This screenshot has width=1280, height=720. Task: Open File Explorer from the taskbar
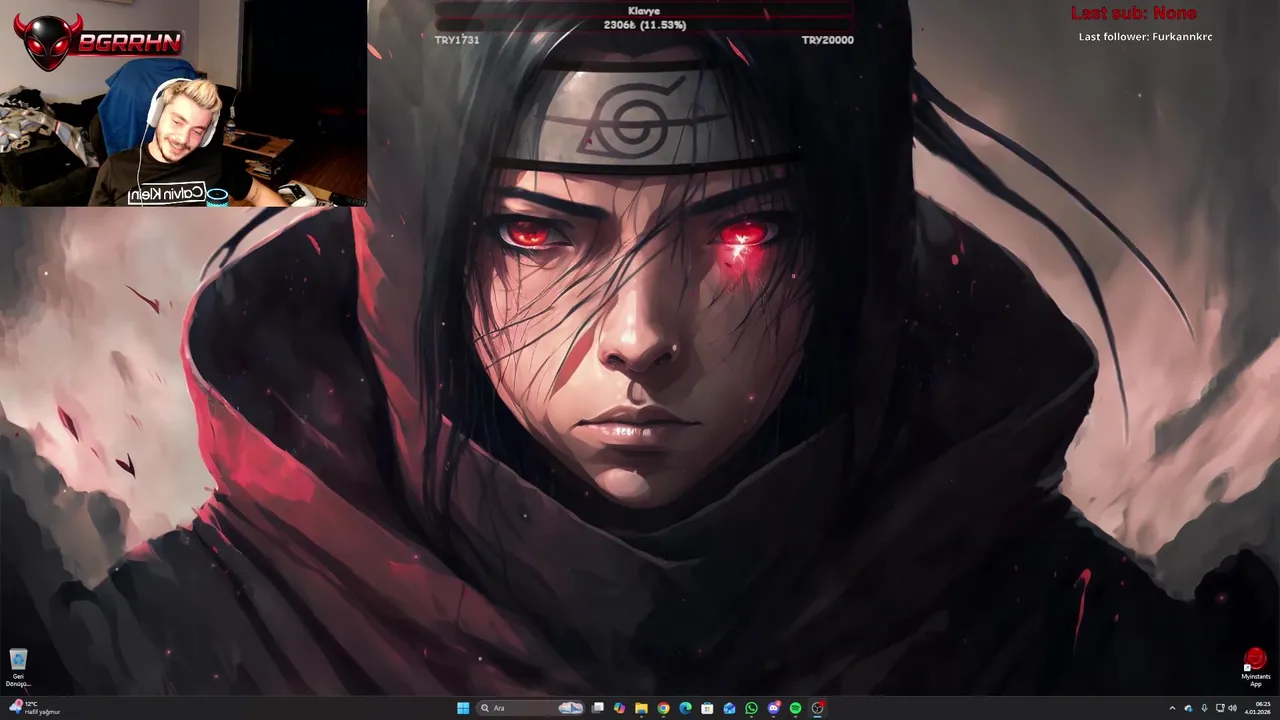coord(641,708)
